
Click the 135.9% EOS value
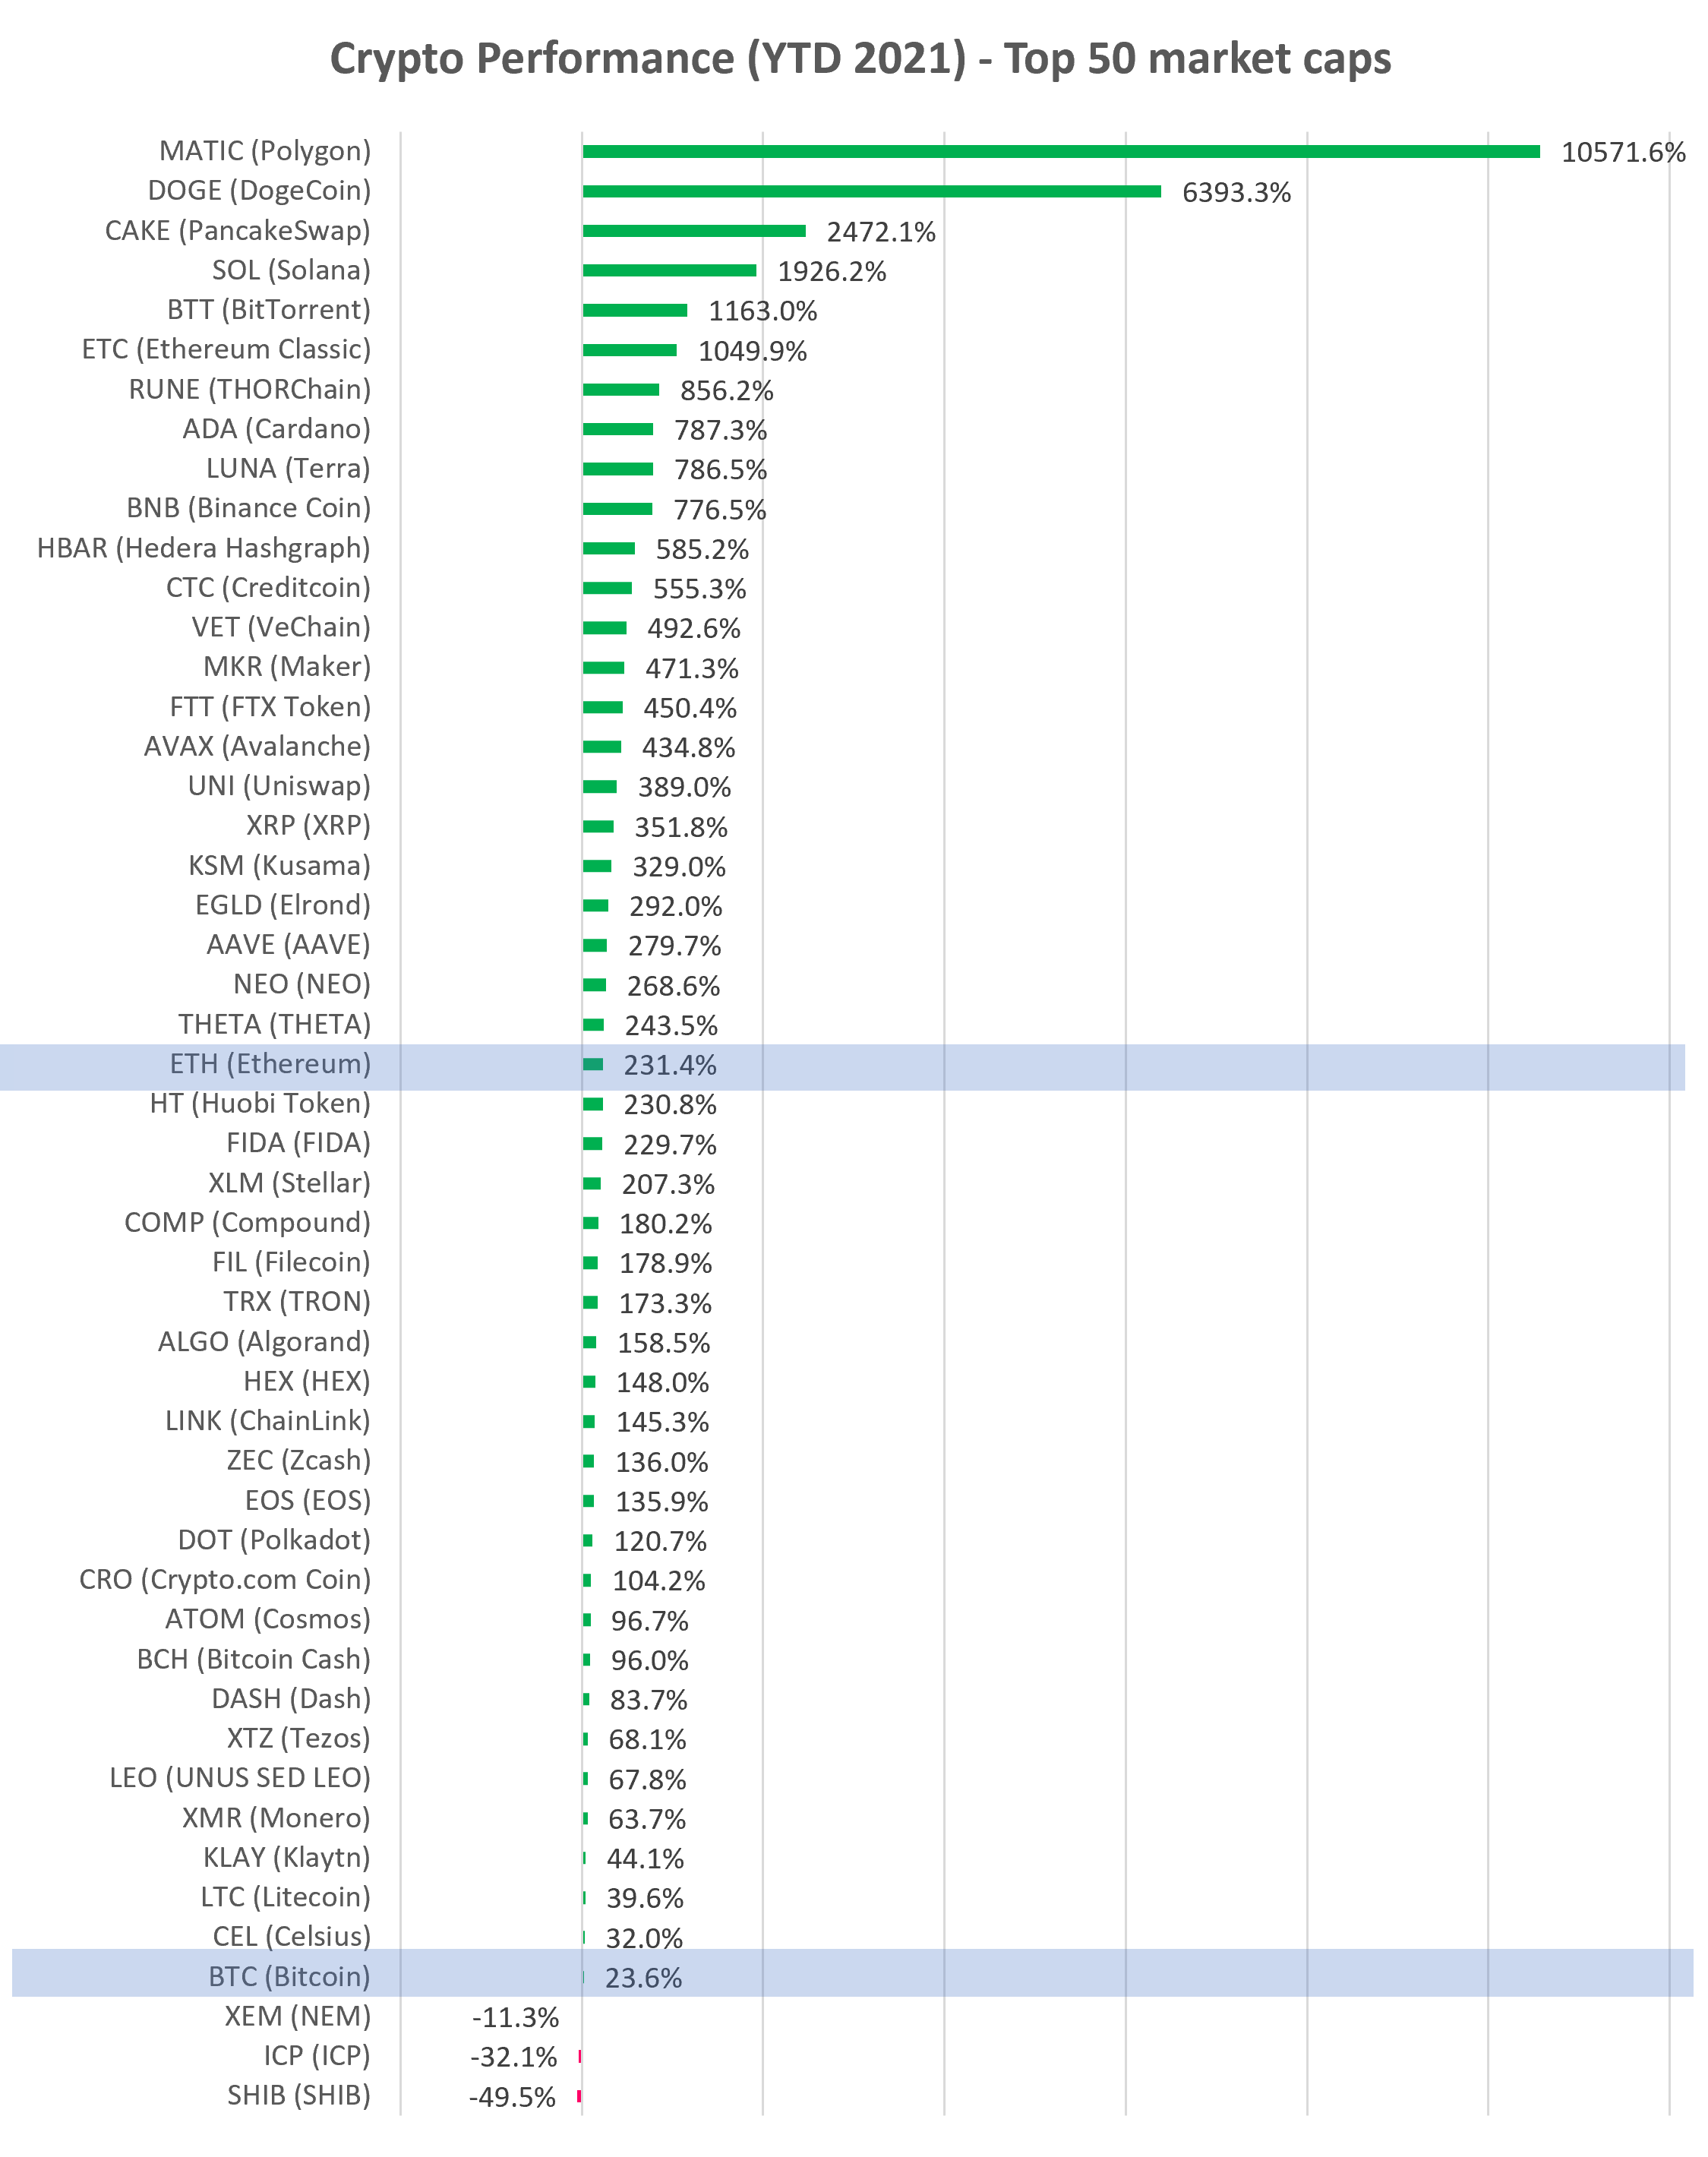[661, 1501]
